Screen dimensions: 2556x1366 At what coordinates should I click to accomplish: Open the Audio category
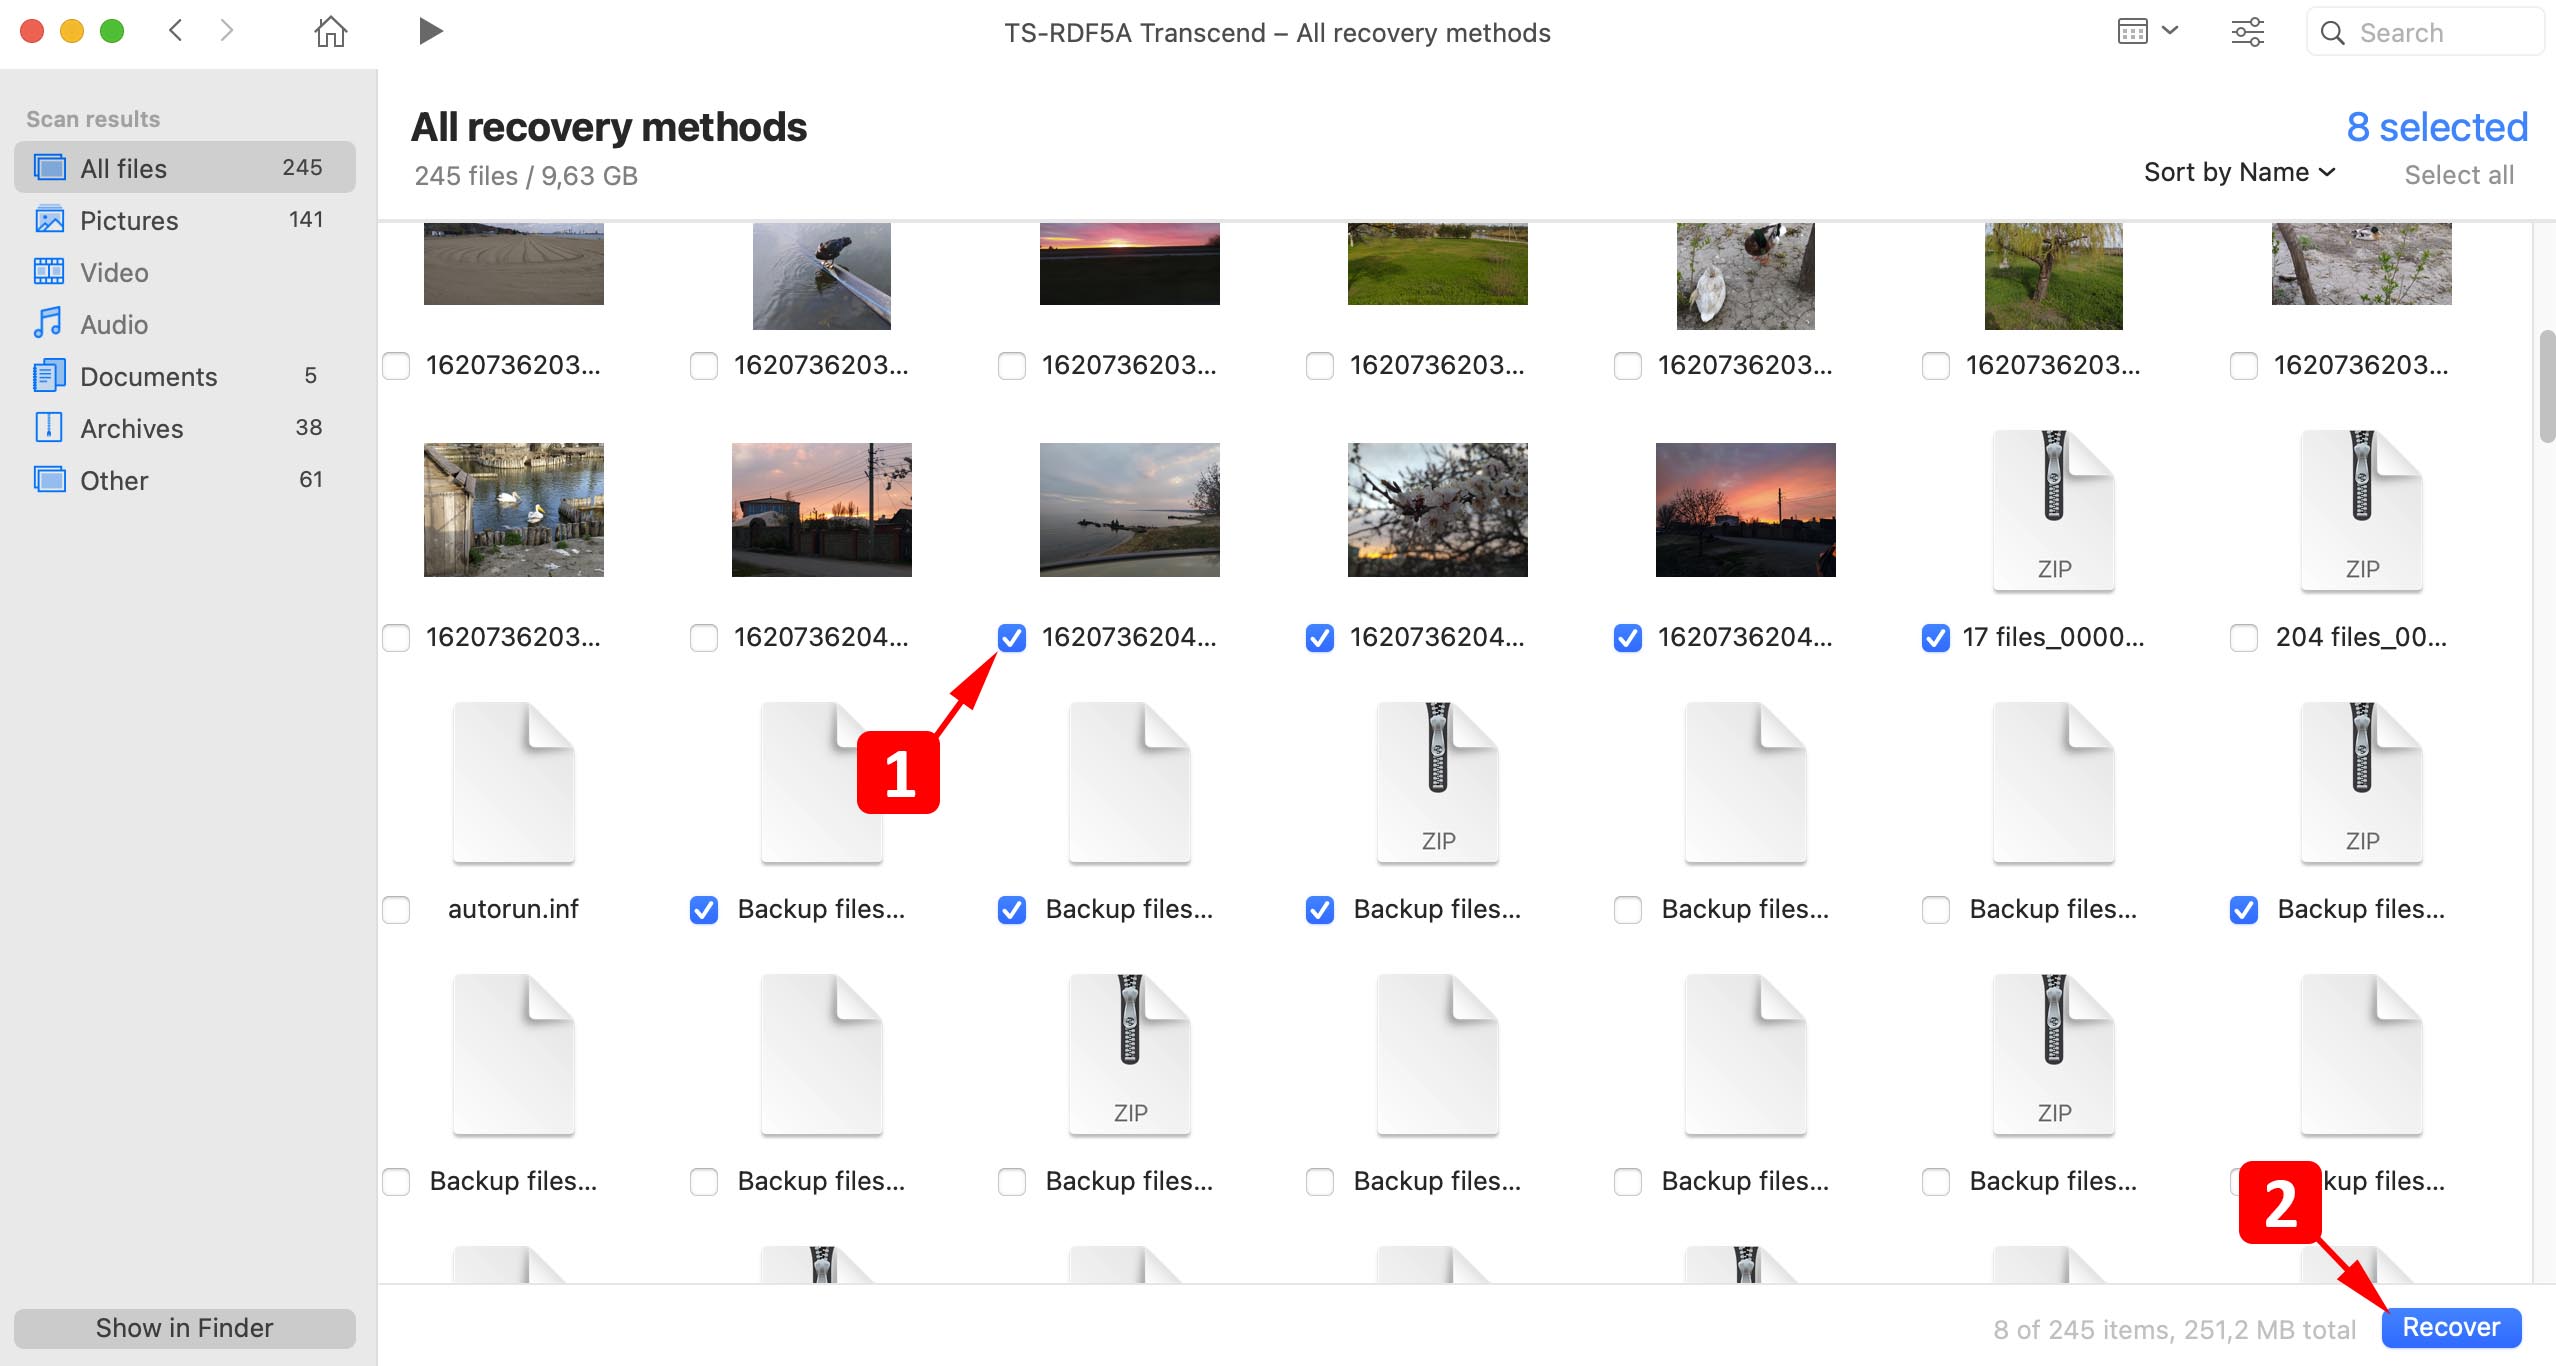tap(185, 324)
